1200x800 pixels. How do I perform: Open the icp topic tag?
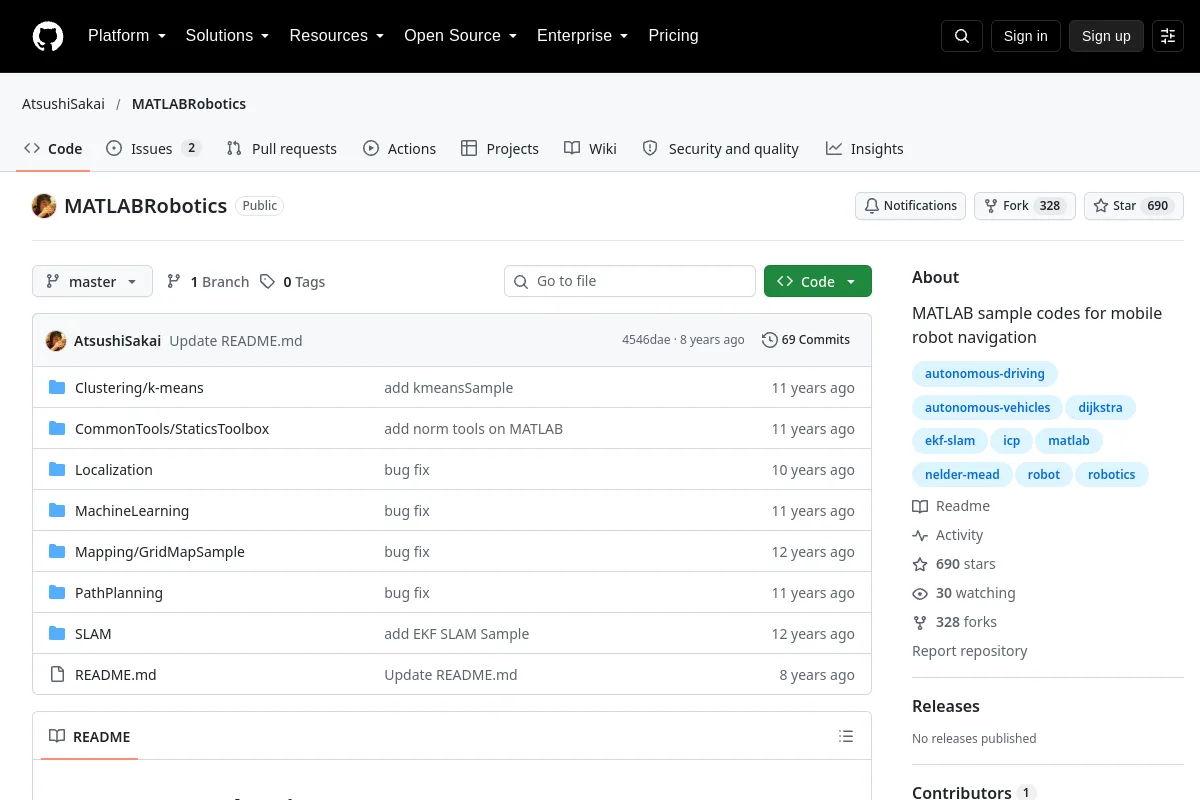click(x=1012, y=441)
